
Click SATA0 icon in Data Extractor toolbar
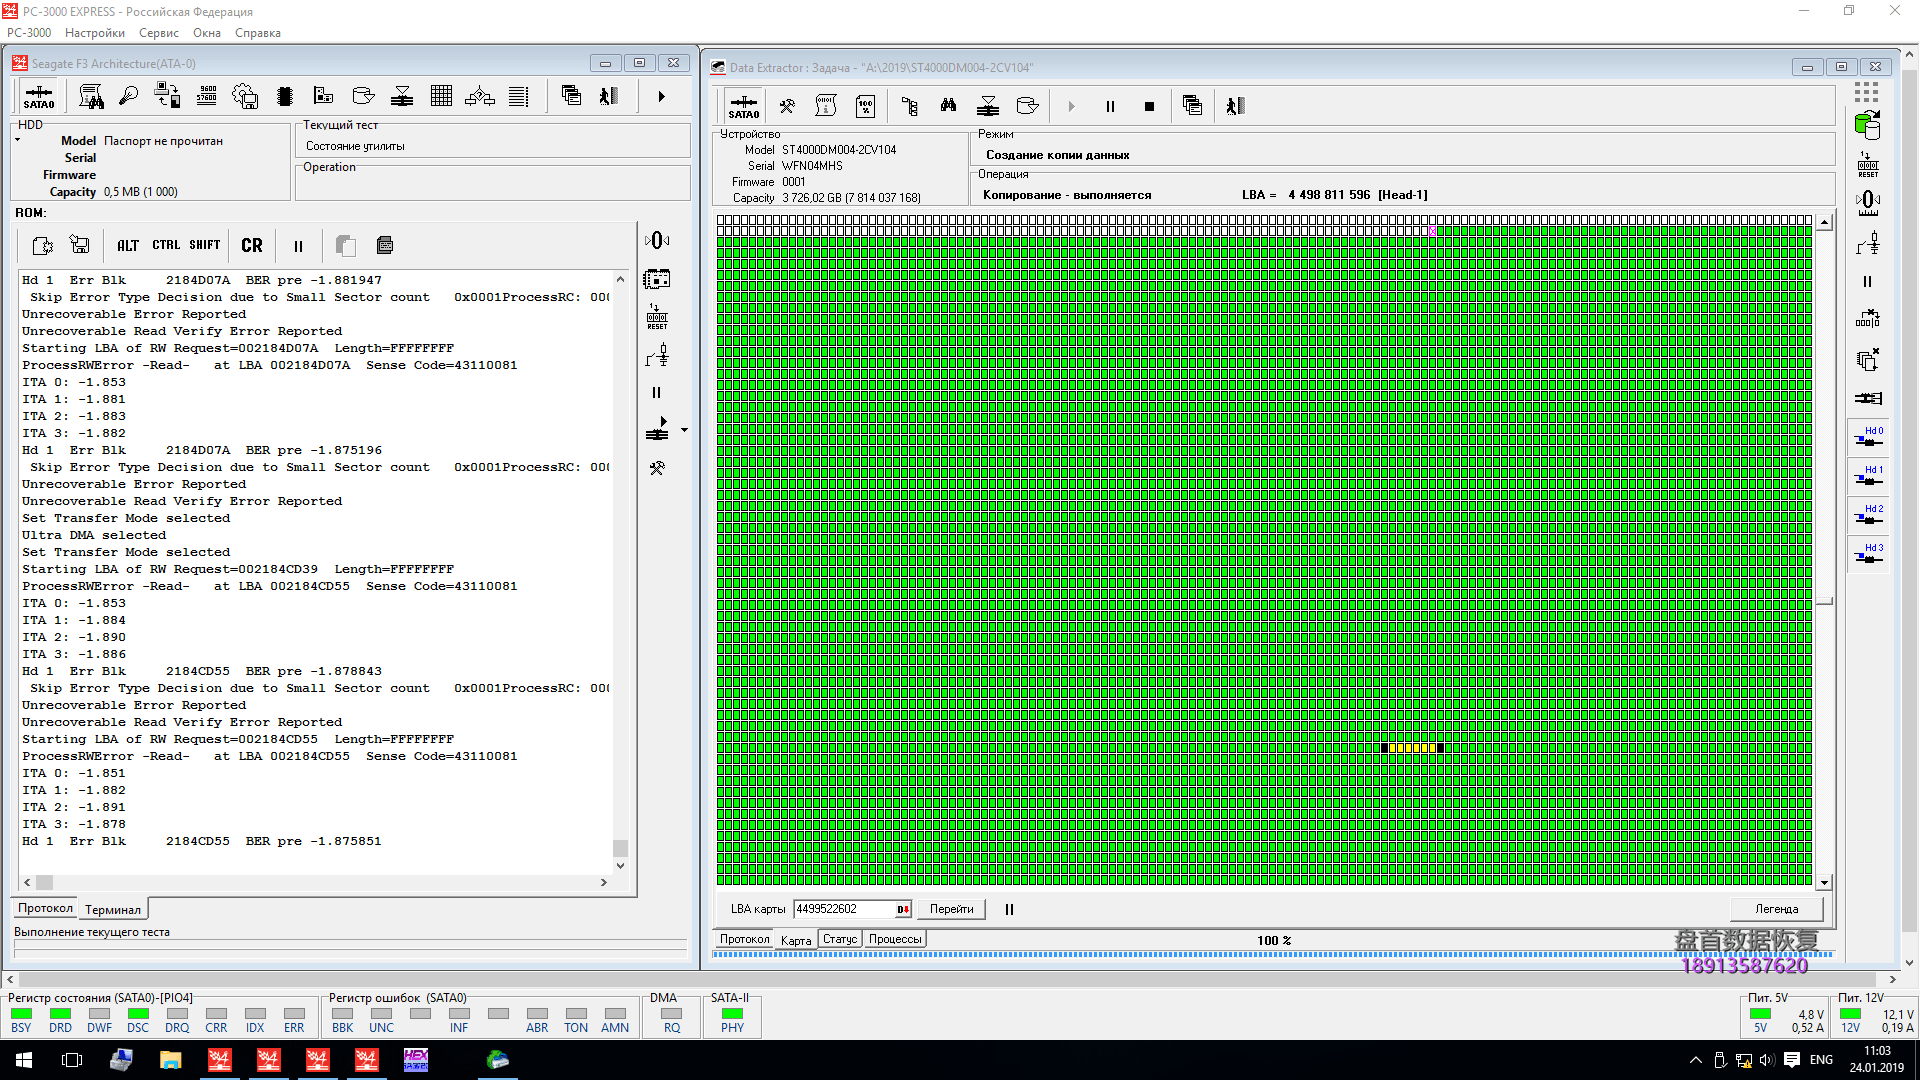point(743,106)
